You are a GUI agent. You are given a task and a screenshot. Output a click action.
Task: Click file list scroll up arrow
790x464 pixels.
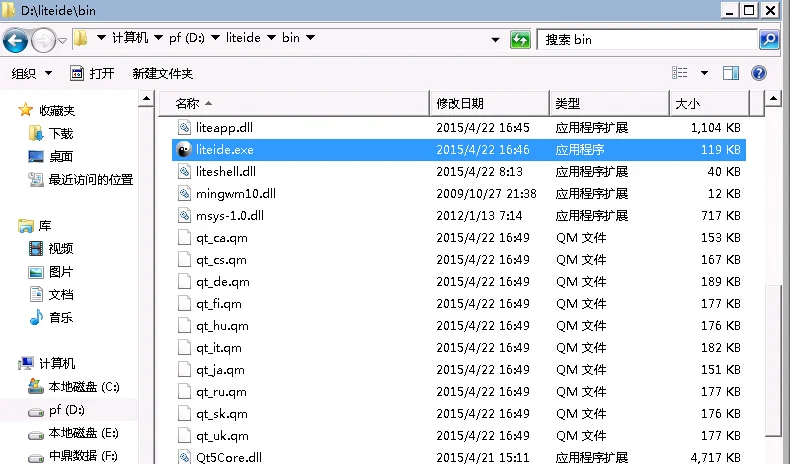[x=773, y=98]
